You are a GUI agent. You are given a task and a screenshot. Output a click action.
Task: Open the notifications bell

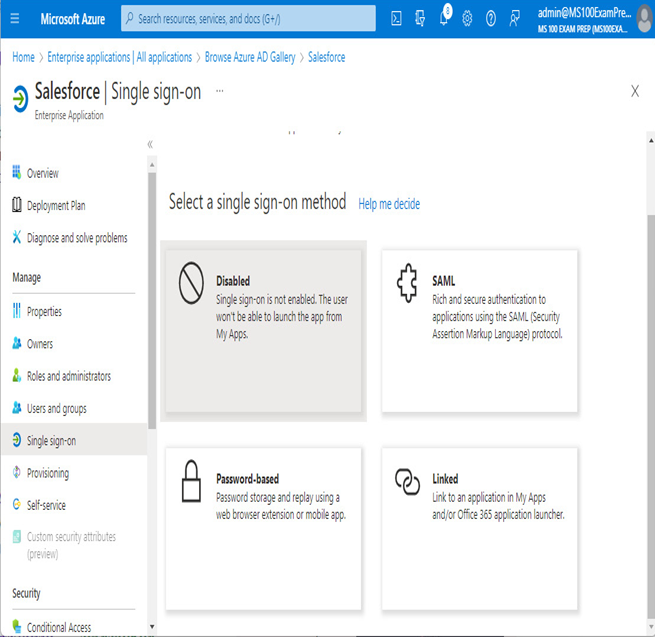pos(444,17)
